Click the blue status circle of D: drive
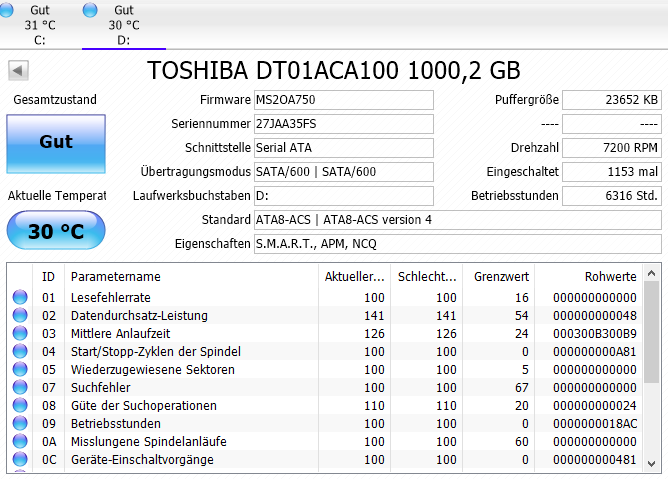Screen dimensions: 668x479 pyautogui.click(x=90, y=10)
